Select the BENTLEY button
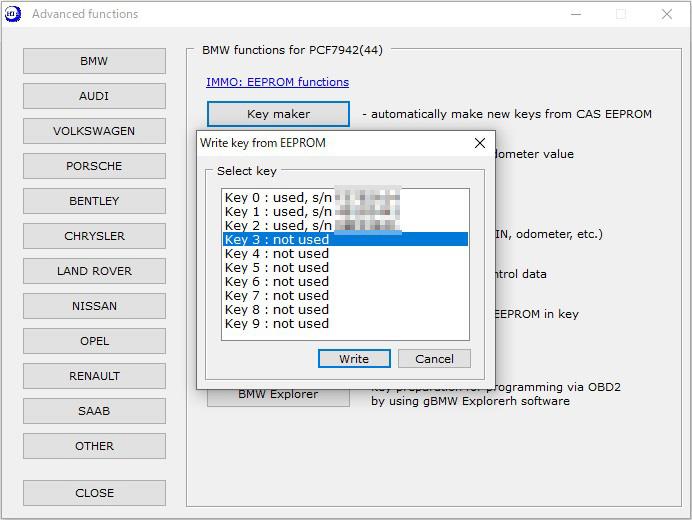692x520 pixels. pyautogui.click(x=94, y=201)
